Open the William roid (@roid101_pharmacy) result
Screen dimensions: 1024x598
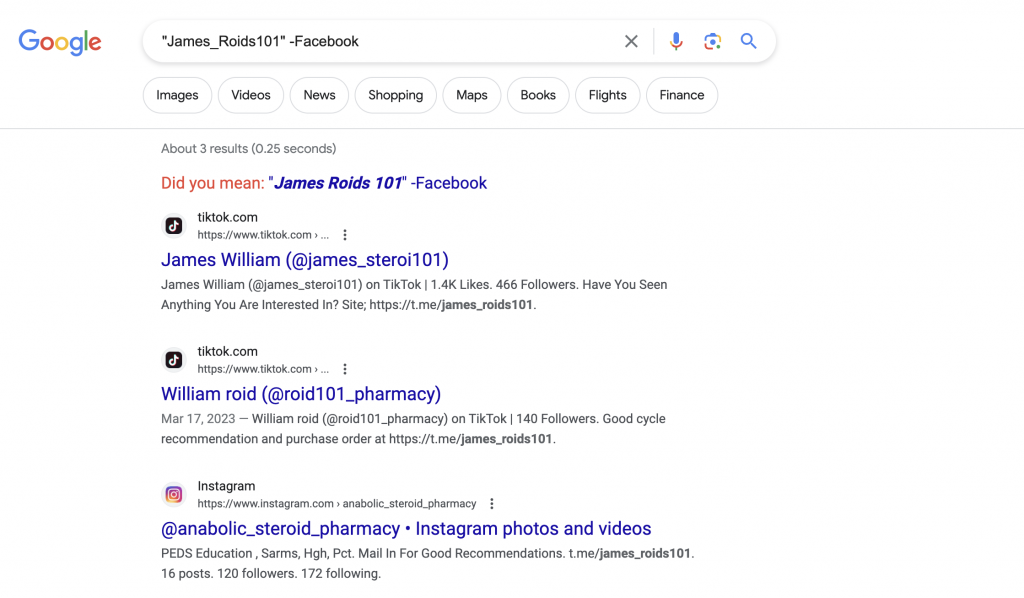click(x=301, y=394)
